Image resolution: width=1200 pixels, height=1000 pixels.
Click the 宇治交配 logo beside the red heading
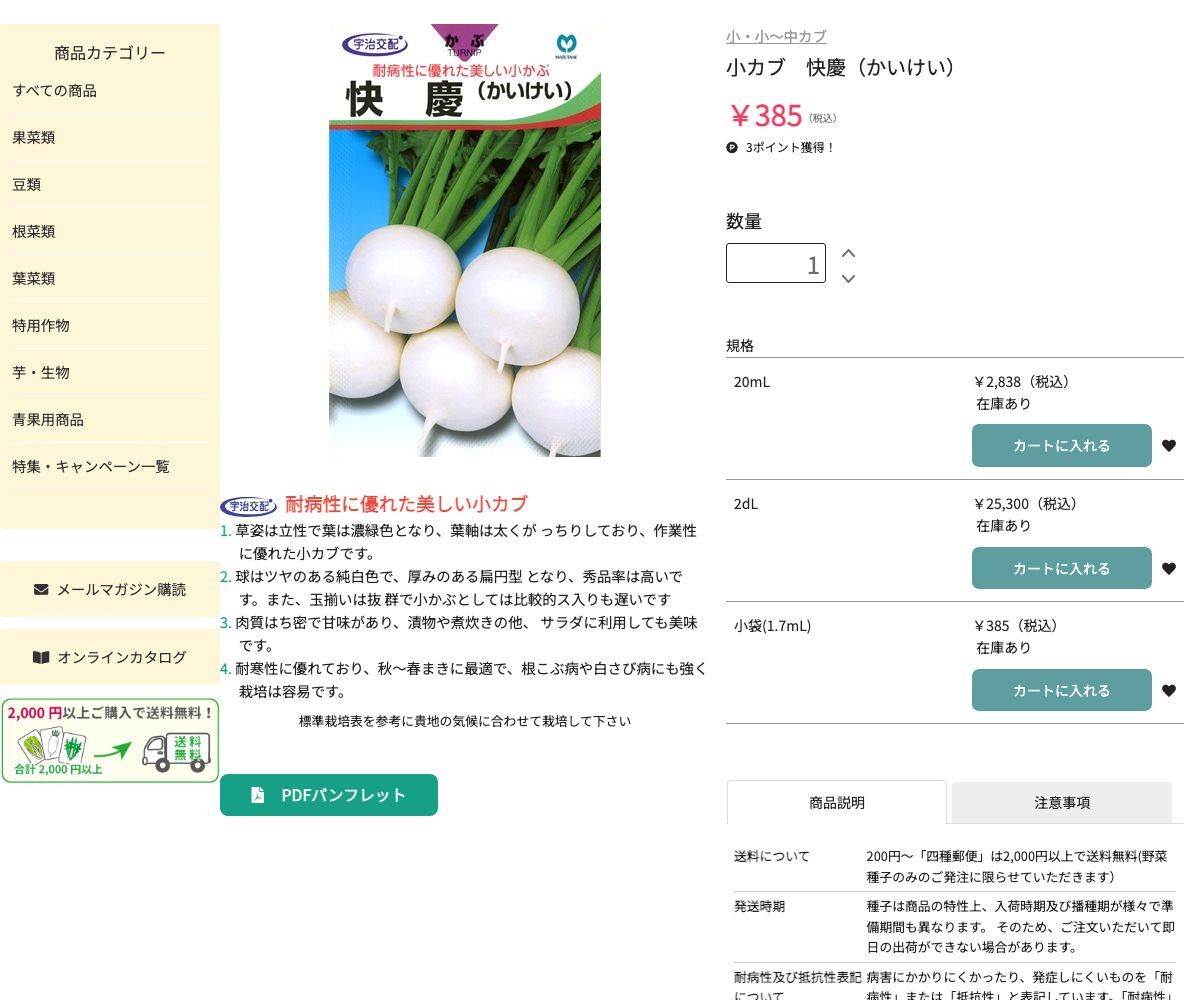coord(249,505)
